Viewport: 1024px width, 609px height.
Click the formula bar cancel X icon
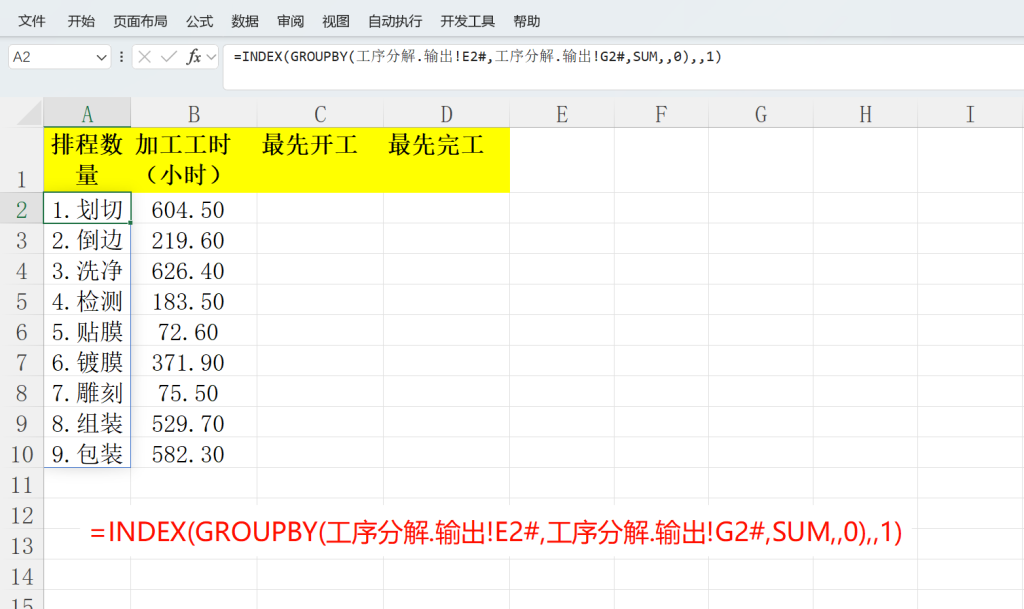[145, 57]
